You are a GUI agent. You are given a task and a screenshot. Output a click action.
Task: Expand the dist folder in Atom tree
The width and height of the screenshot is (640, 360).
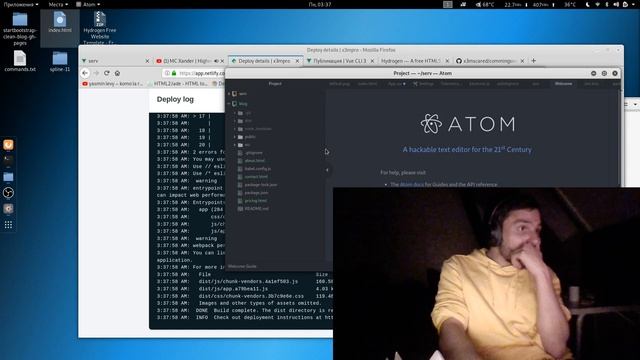click(244, 121)
